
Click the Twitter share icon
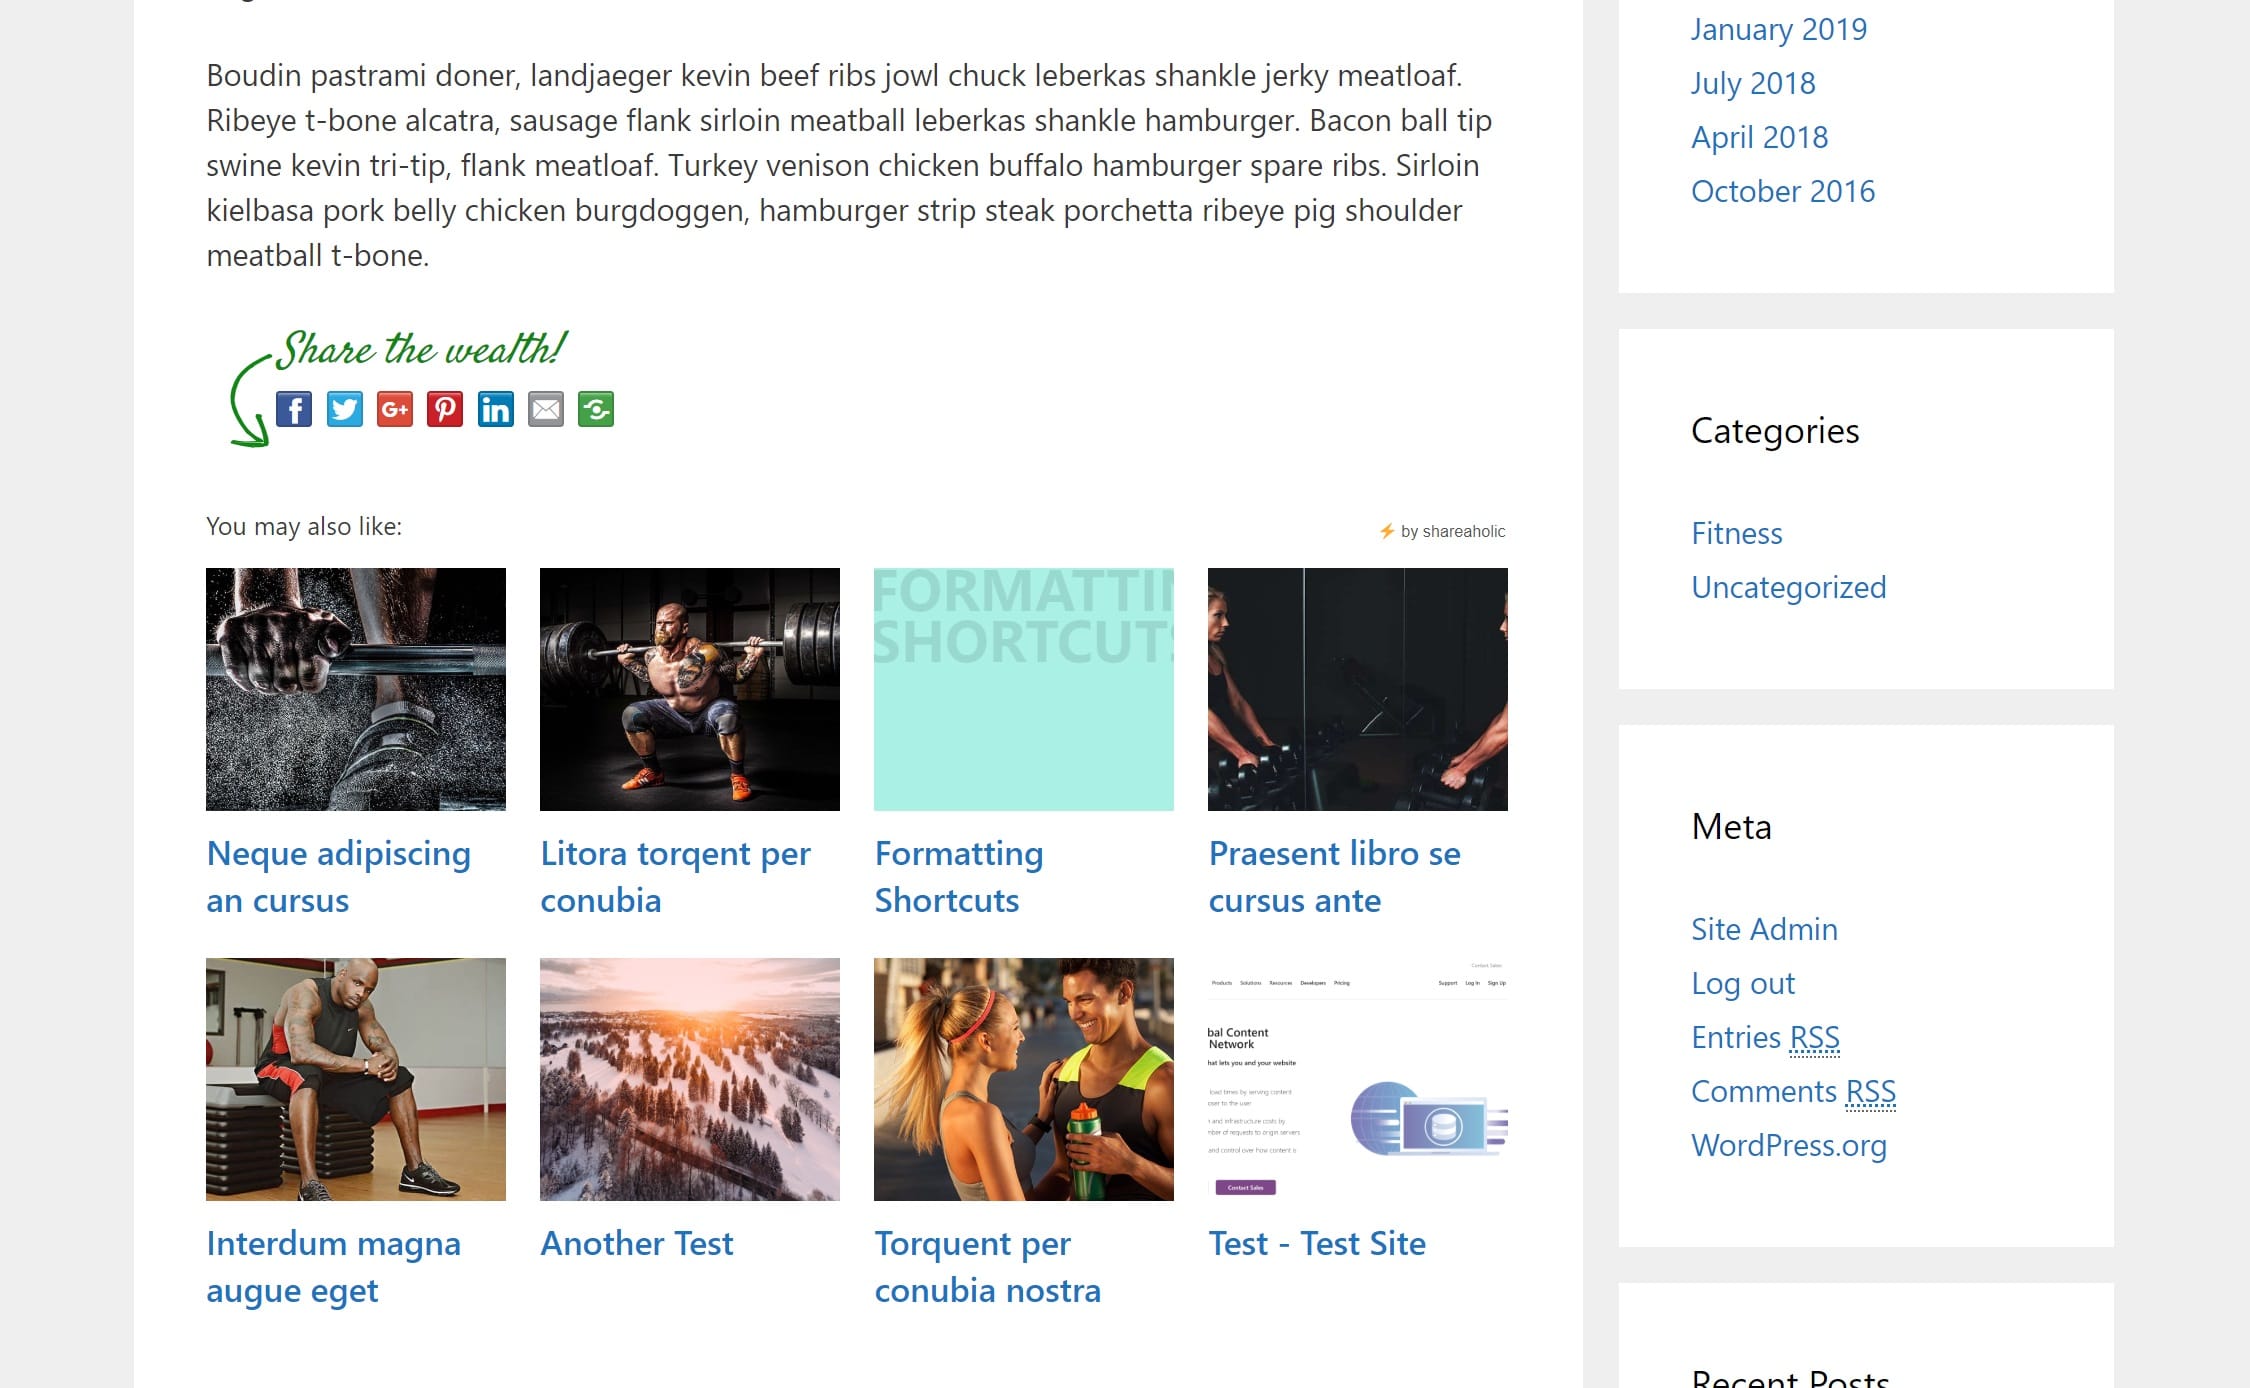[x=344, y=410]
